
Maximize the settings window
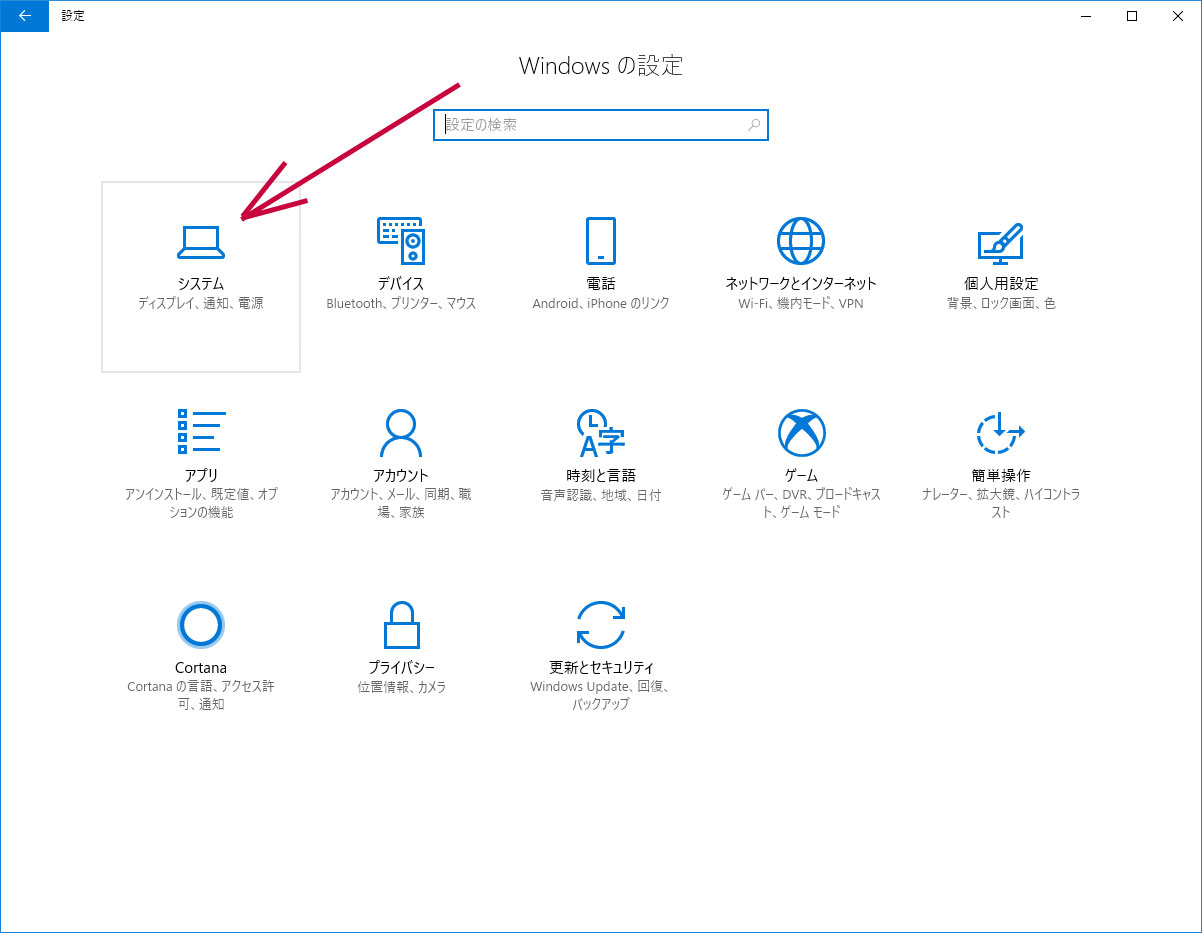click(x=1132, y=16)
